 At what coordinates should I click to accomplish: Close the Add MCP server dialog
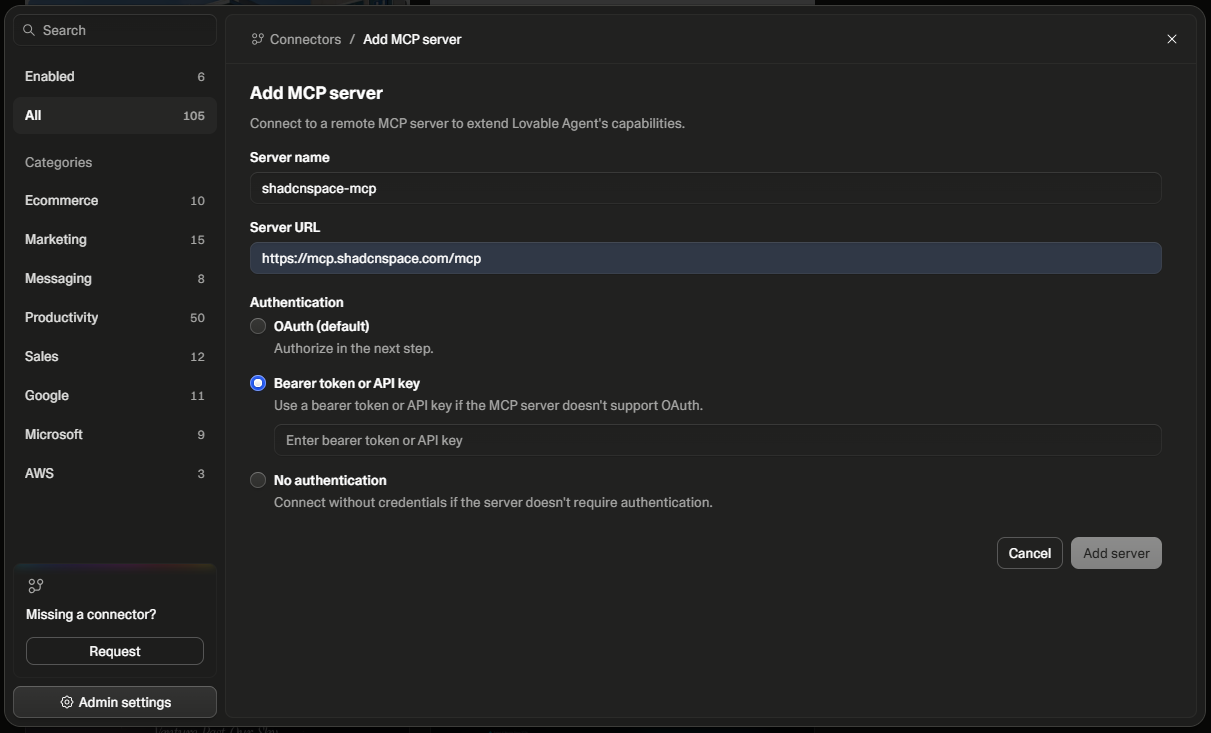(1172, 39)
